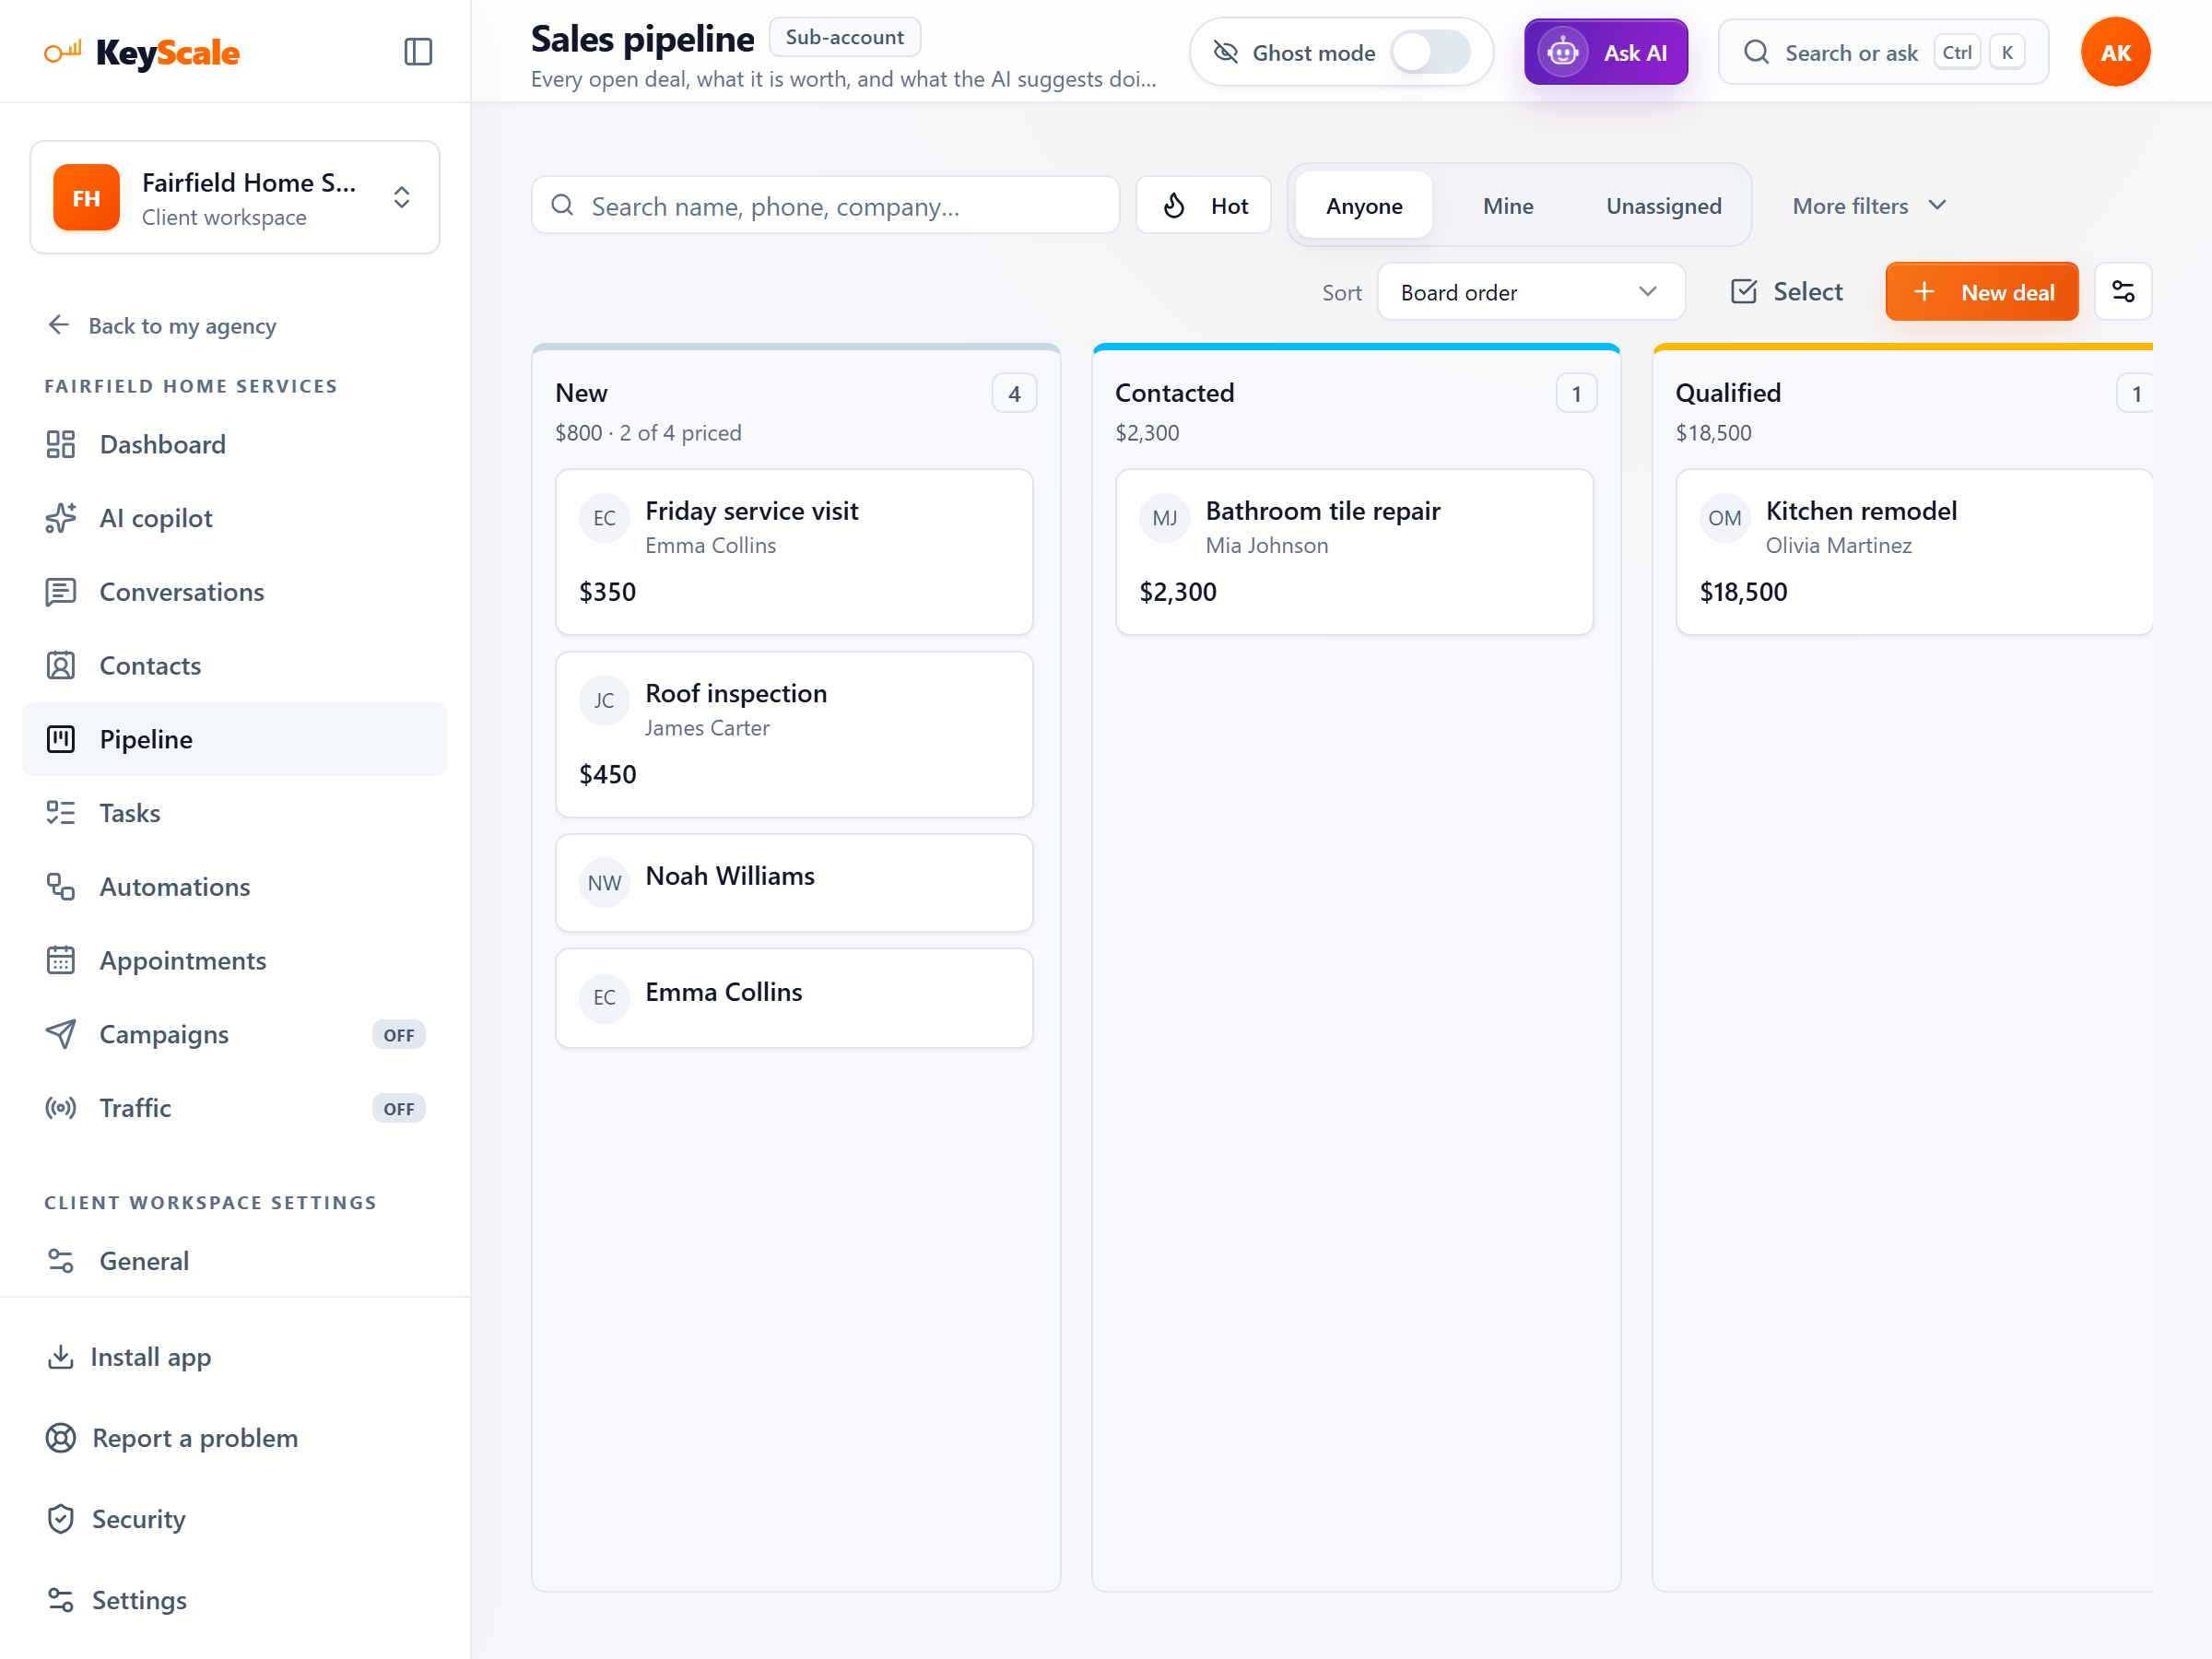Open the AK user avatar menu
Viewport: 2212px width, 1659px height.
(x=2115, y=52)
